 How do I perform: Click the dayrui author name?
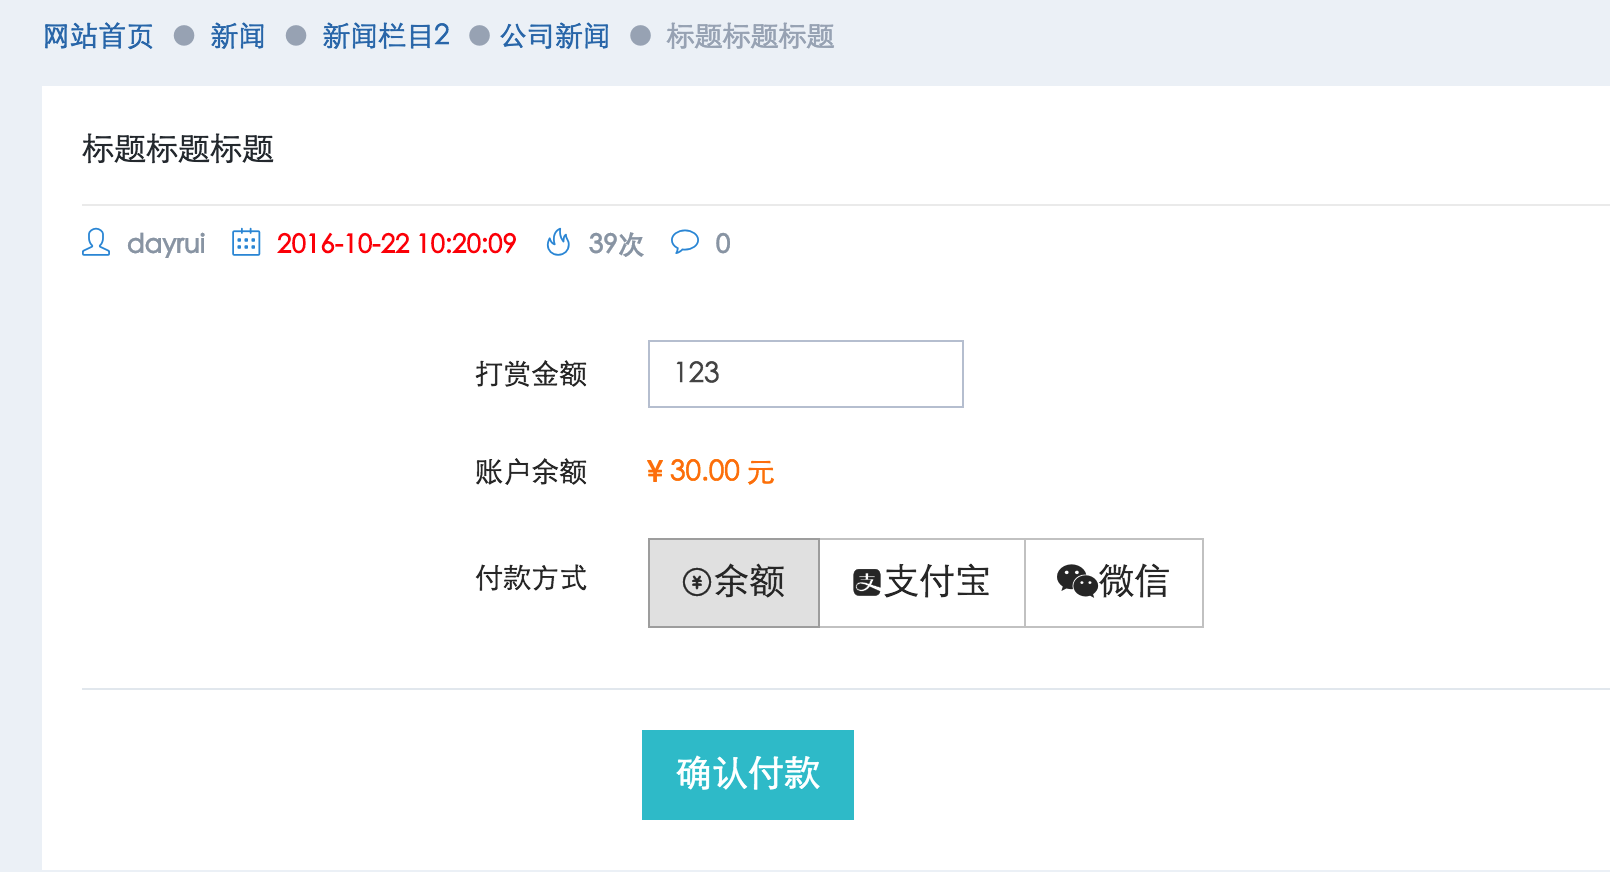[x=165, y=243]
